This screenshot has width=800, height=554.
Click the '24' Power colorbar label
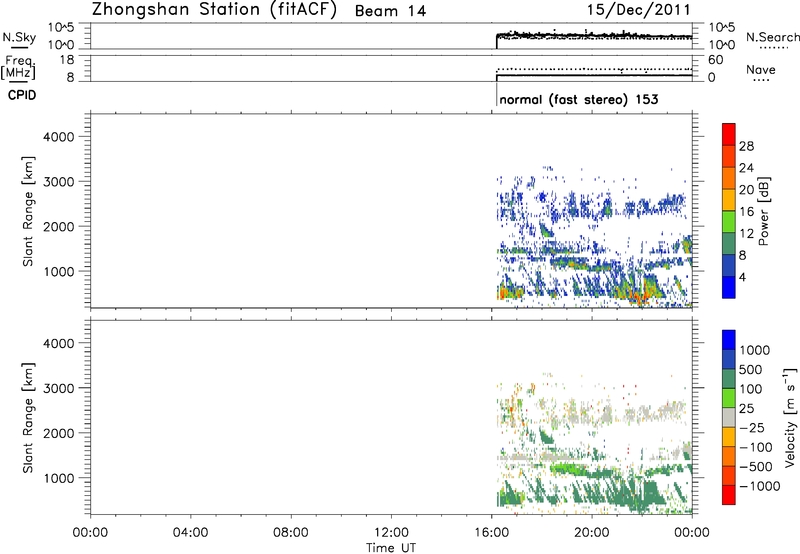(746, 168)
